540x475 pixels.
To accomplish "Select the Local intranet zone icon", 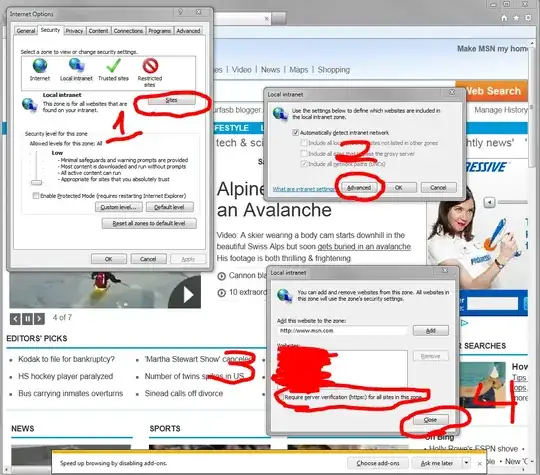I will (76, 65).
